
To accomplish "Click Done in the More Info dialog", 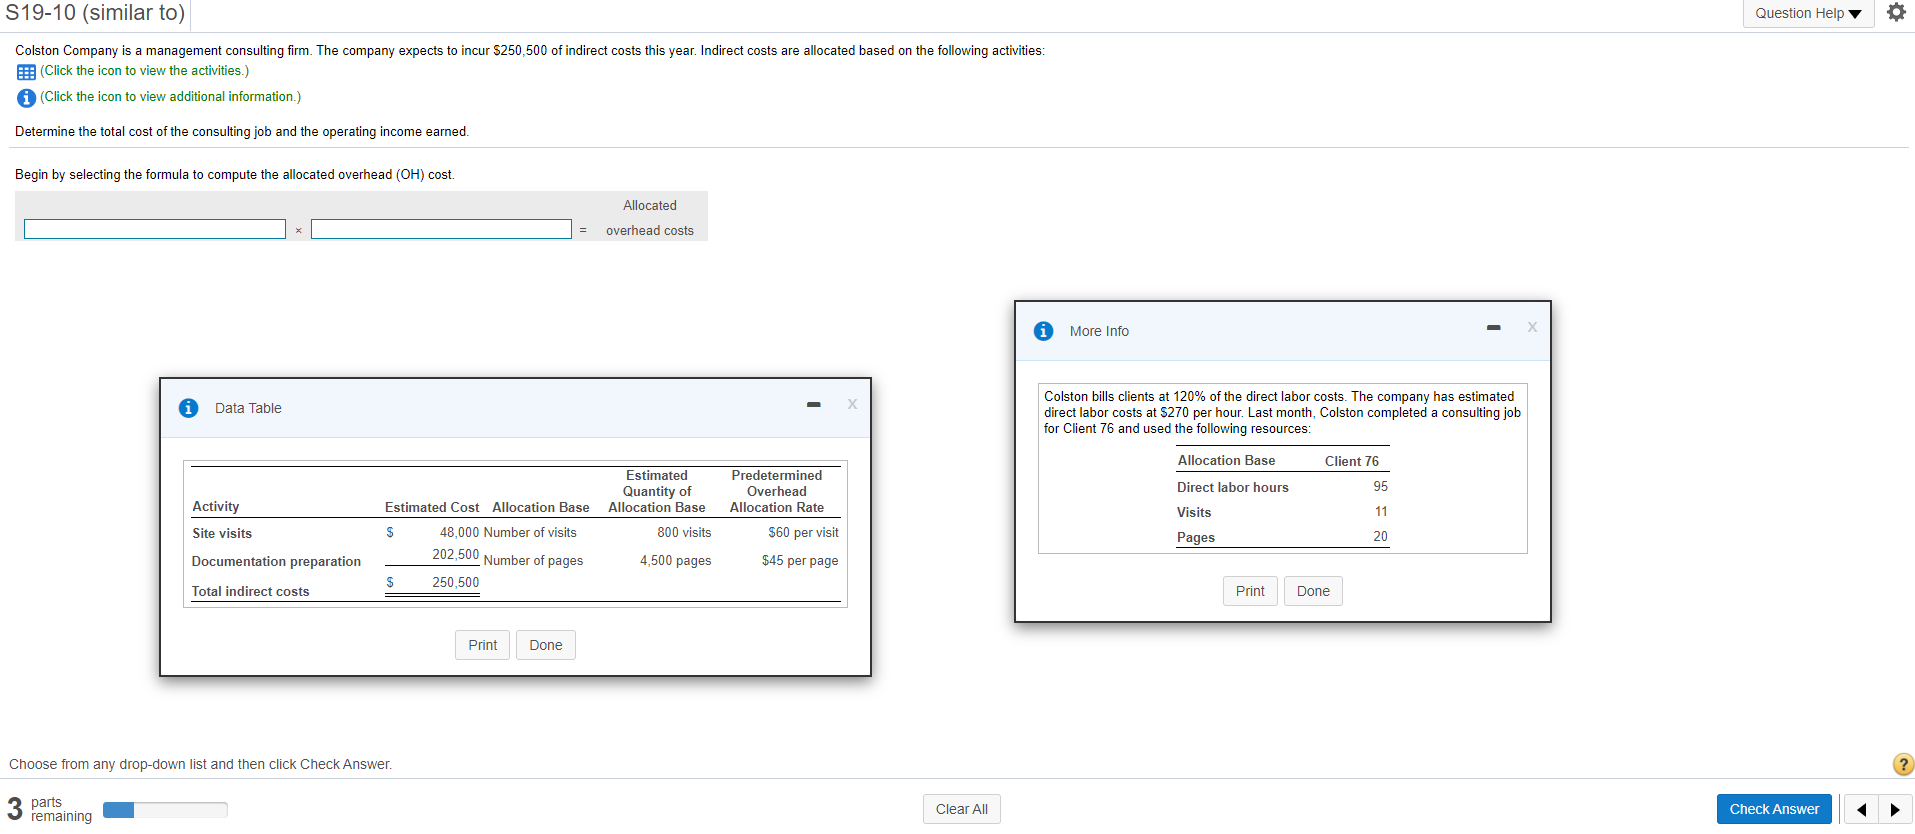I will pyautogui.click(x=1313, y=591).
